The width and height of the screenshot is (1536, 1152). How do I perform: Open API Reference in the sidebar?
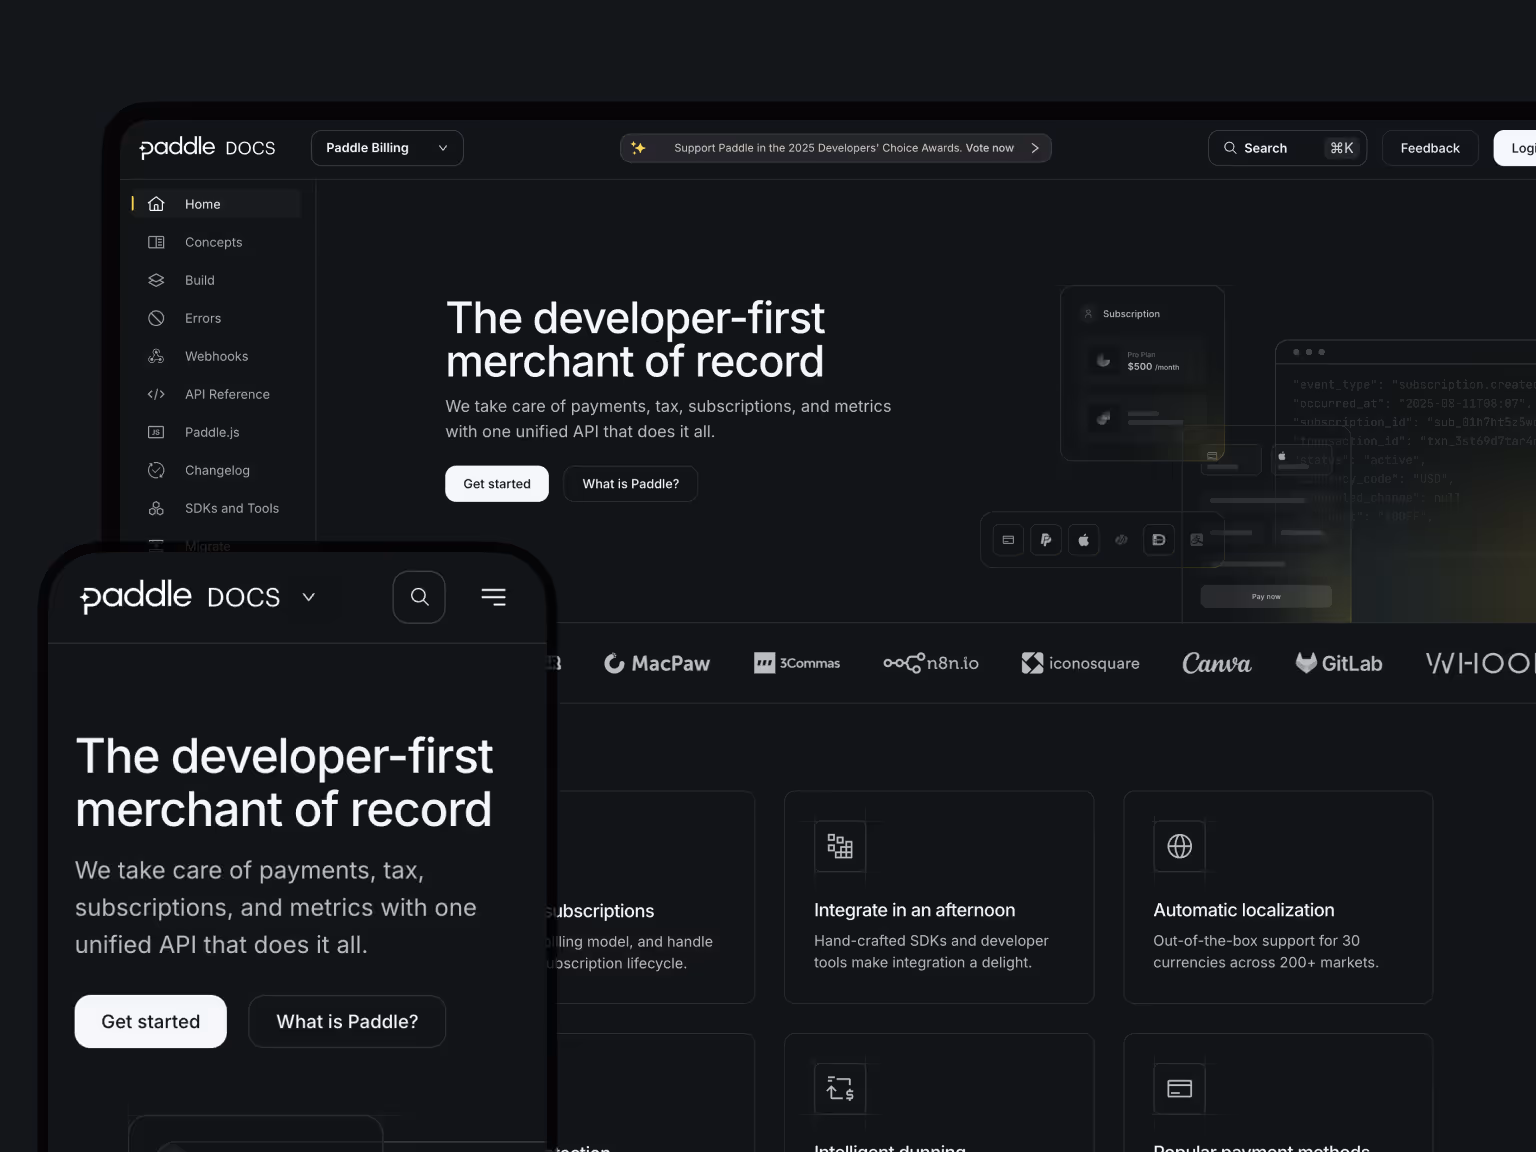tap(215, 394)
